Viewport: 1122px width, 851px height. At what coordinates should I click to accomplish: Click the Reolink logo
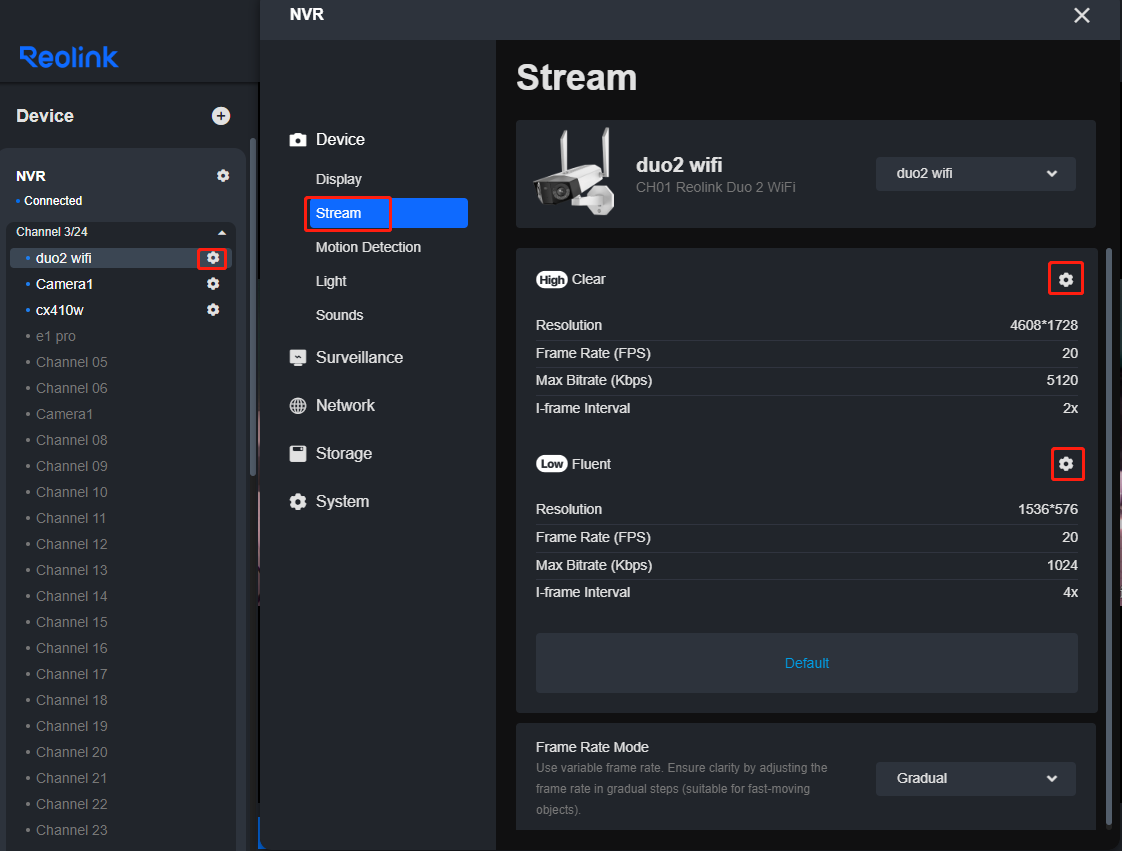point(69,57)
